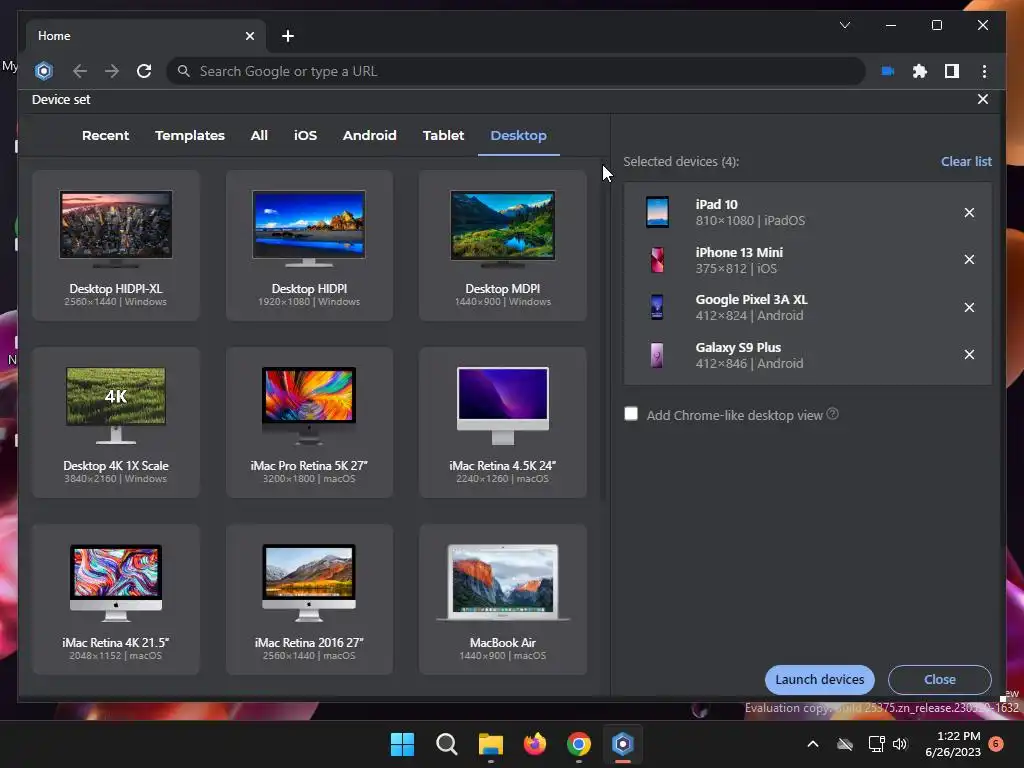Screen dimensions: 1024x768
Task: Switch to the Android tab
Action: click(x=370, y=135)
